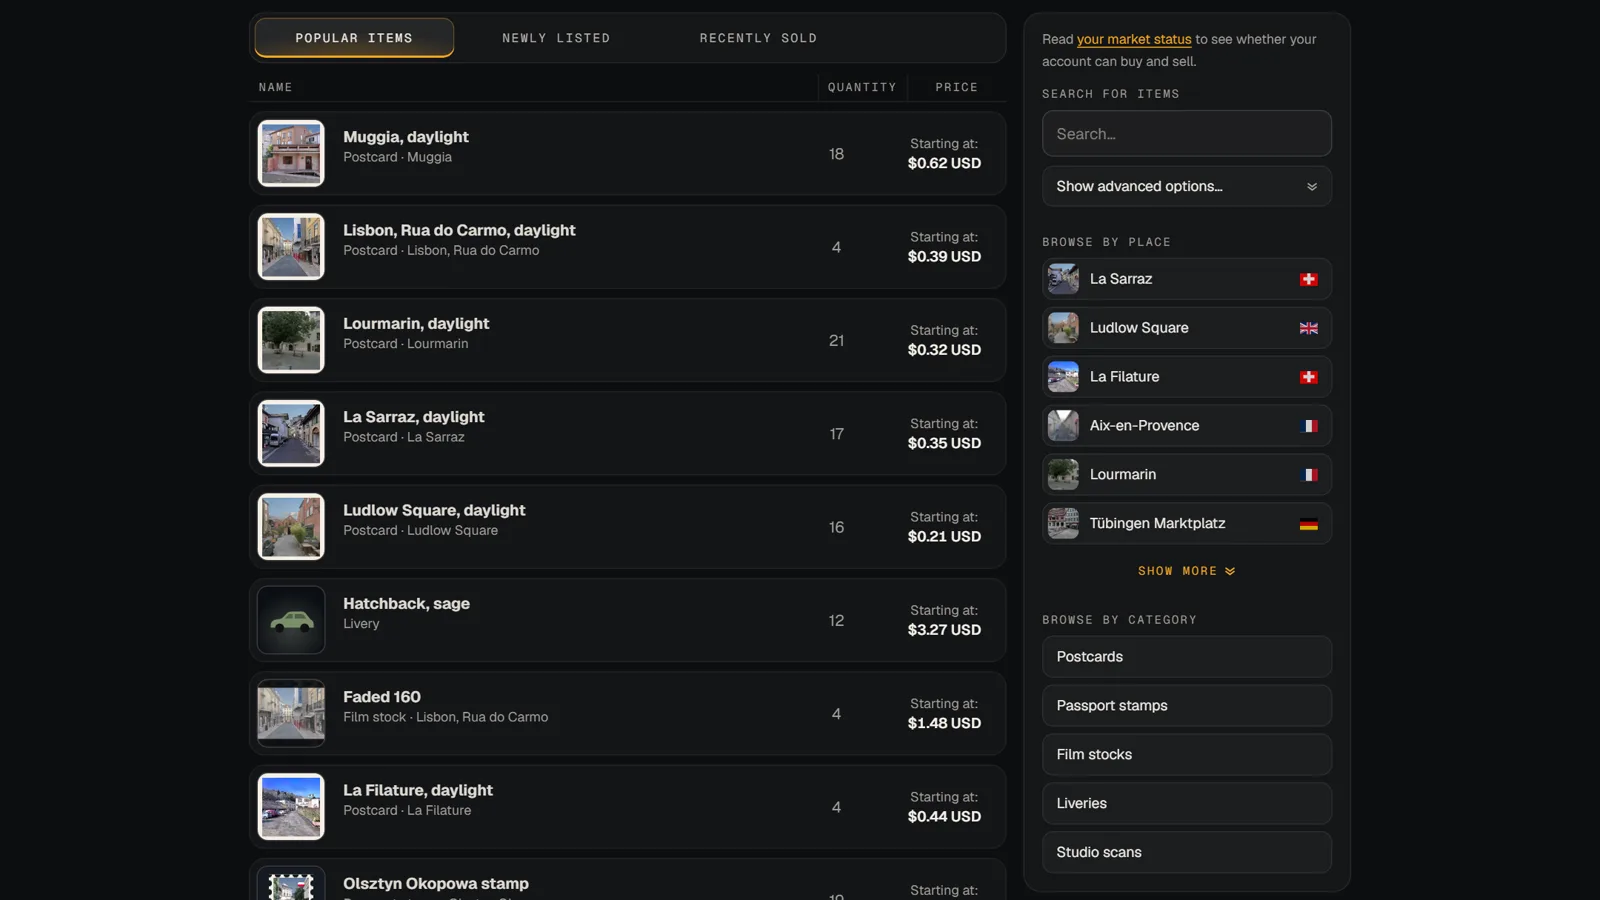Click the French flag icon beside Aix-en-Provence
The width and height of the screenshot is (1600, 900).
[1308, 426]
